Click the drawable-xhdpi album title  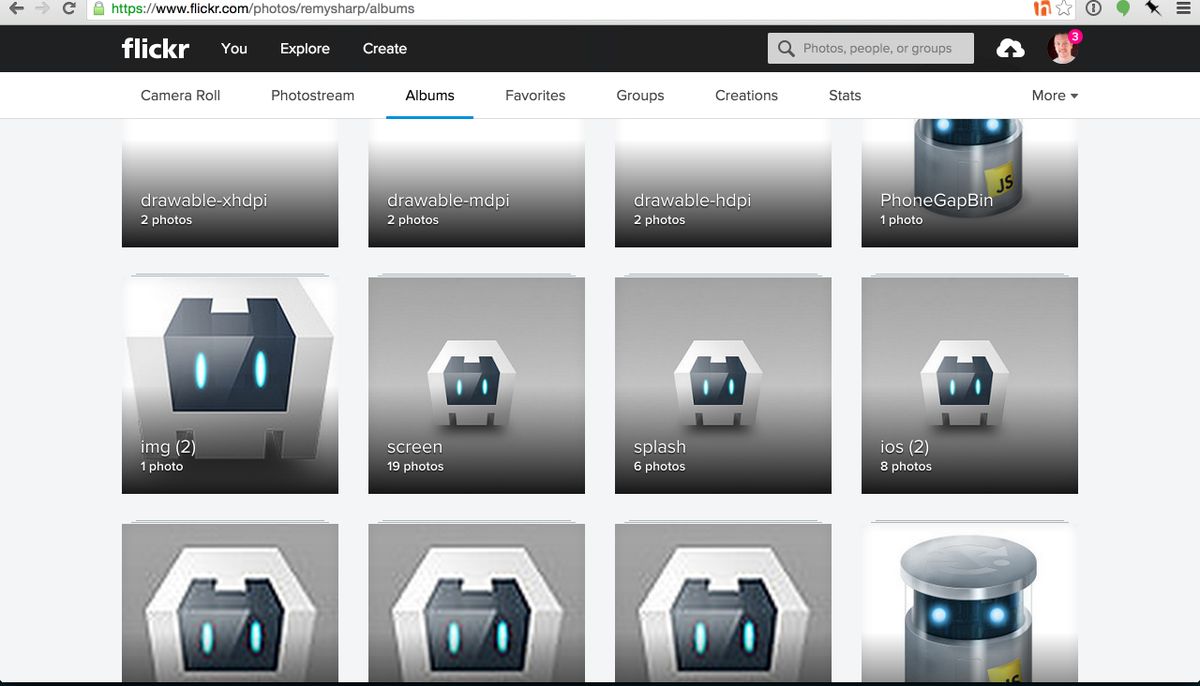point(204,200)
